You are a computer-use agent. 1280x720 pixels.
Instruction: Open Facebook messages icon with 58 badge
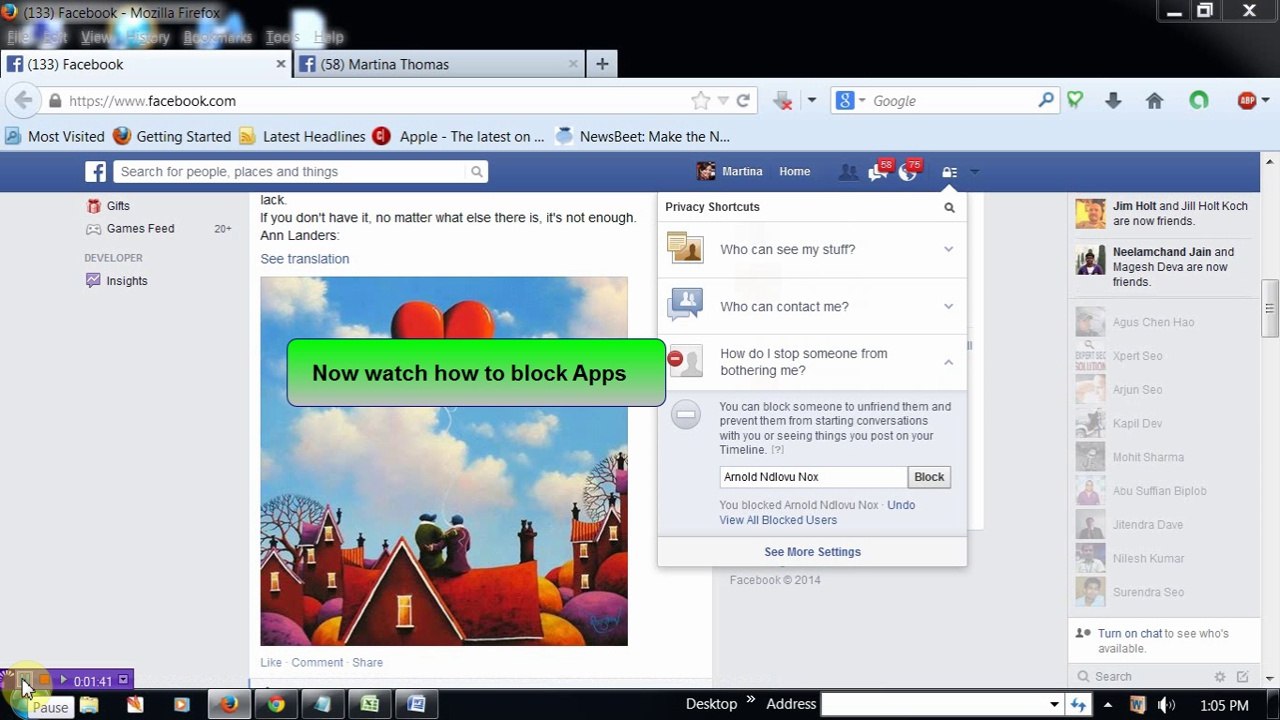(878, 172)
